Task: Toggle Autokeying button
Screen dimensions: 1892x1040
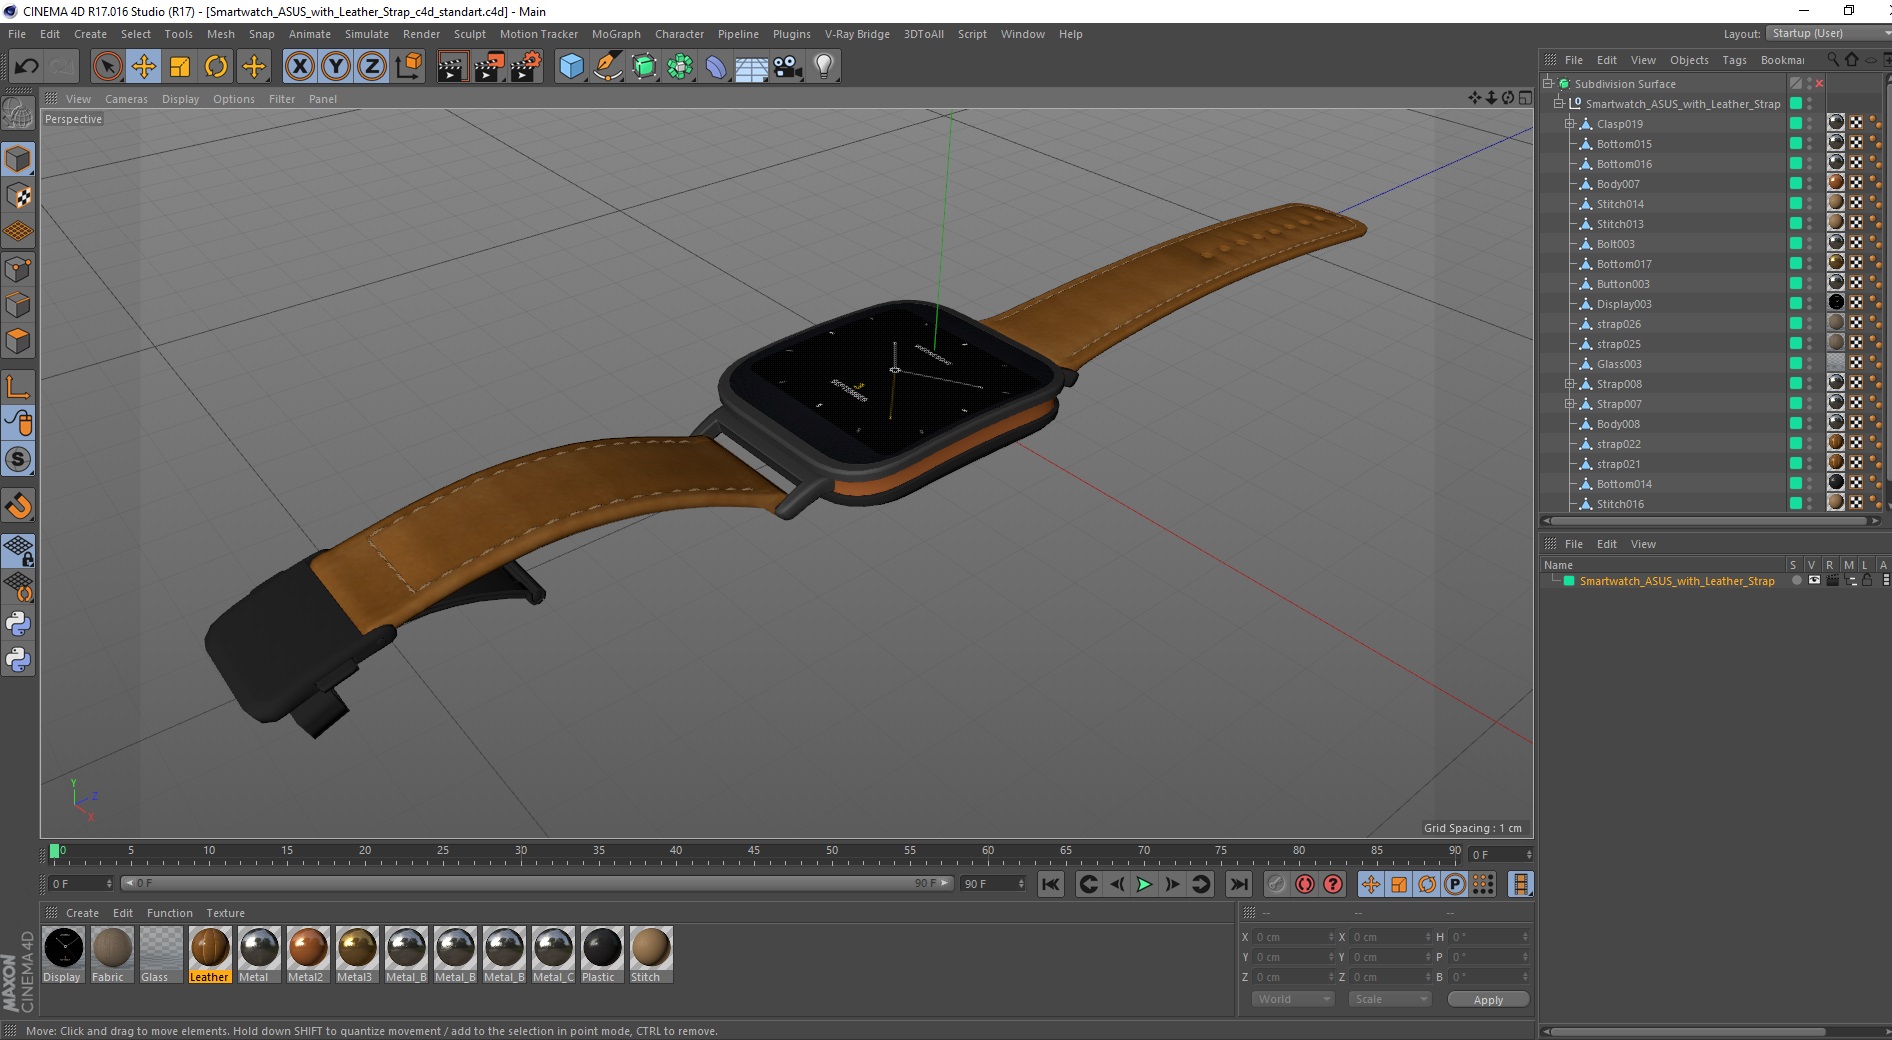Action: click(1305, 884)
